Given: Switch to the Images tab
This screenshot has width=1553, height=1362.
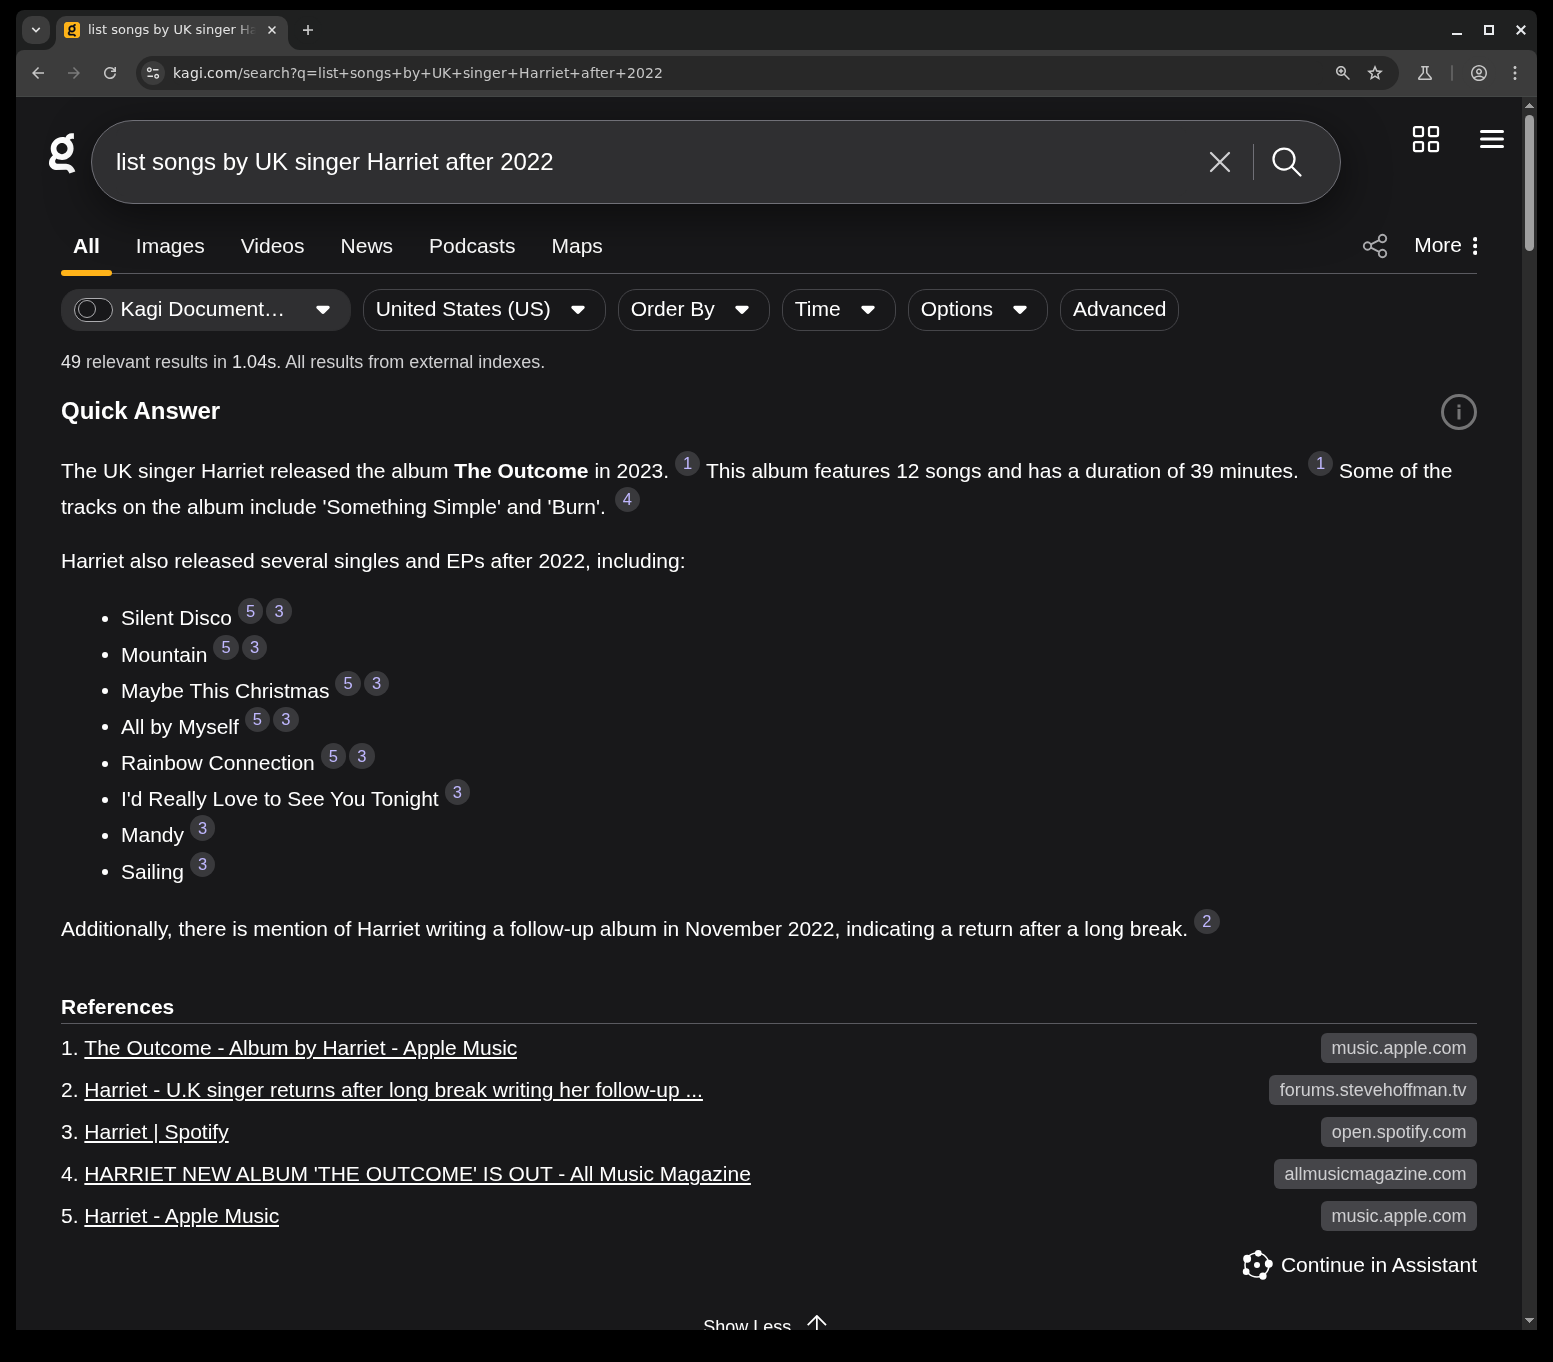Looking at the screenshot, I should point(170,246).
